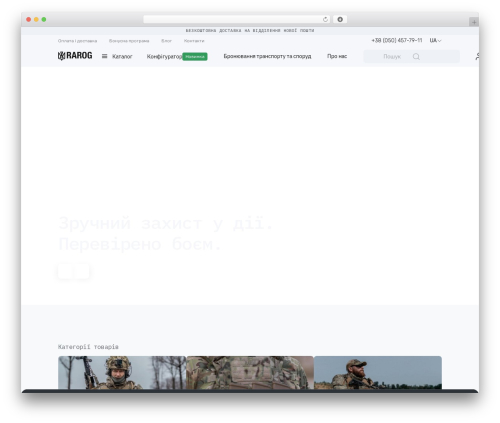The height and width of the screenshot is (423, 500).
Task: Open the Про нас page
Action: 337,56
